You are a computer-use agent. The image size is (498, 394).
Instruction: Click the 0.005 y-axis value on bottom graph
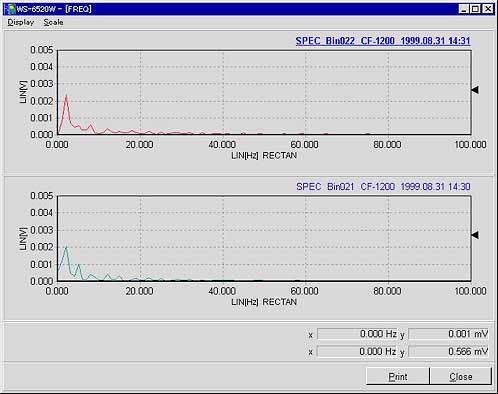[42, 195]
